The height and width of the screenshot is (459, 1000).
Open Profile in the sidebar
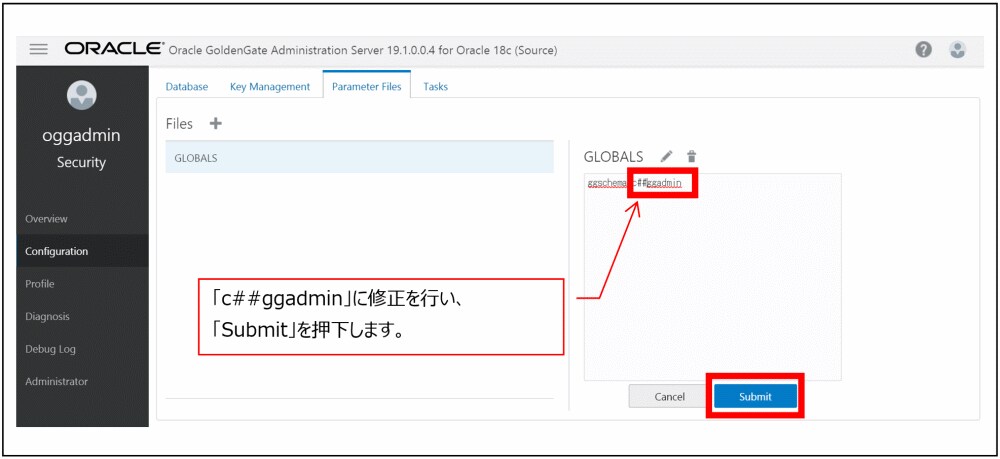[82, 284]
